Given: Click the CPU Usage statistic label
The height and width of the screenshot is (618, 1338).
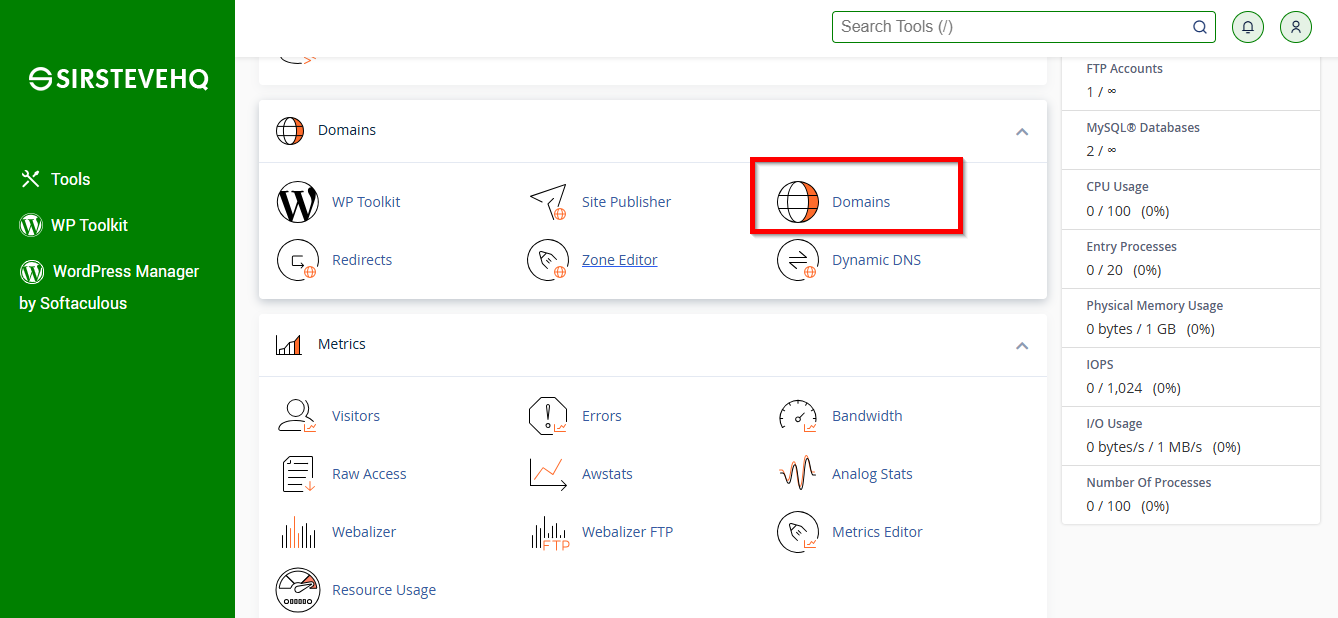Looking at the screenshot, I should tap(1117, 187).
